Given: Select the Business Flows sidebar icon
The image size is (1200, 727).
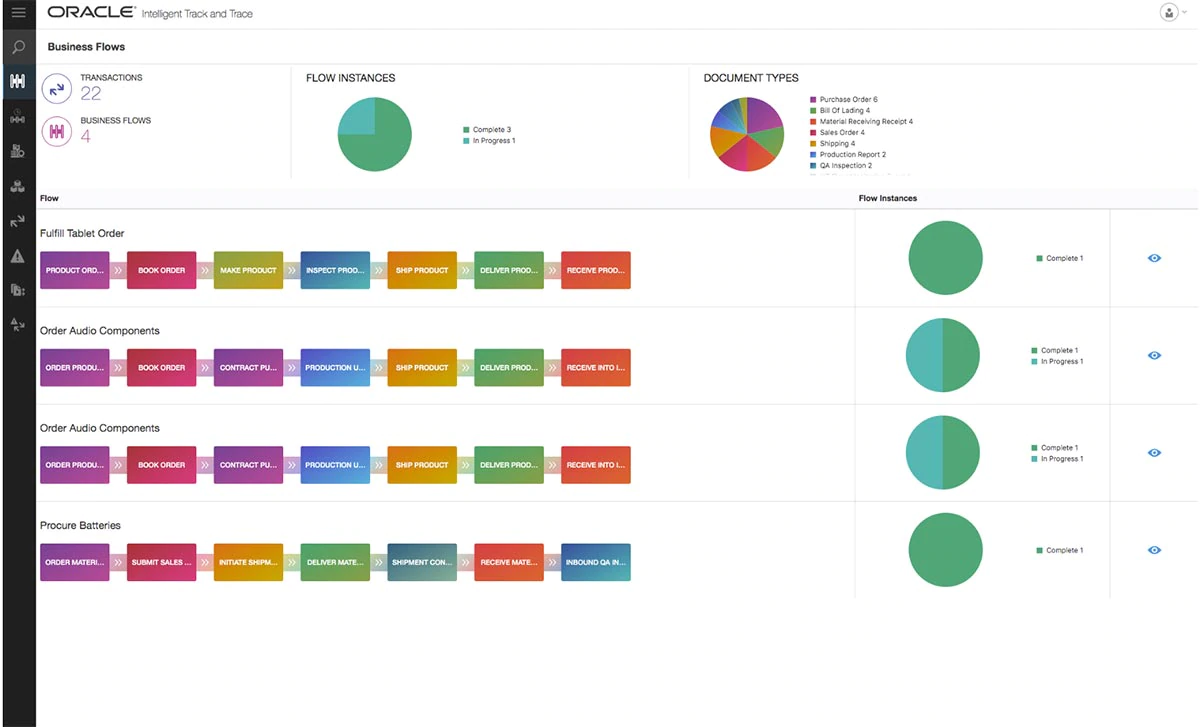Looking at the screenshot, I should tap(18, 82).
